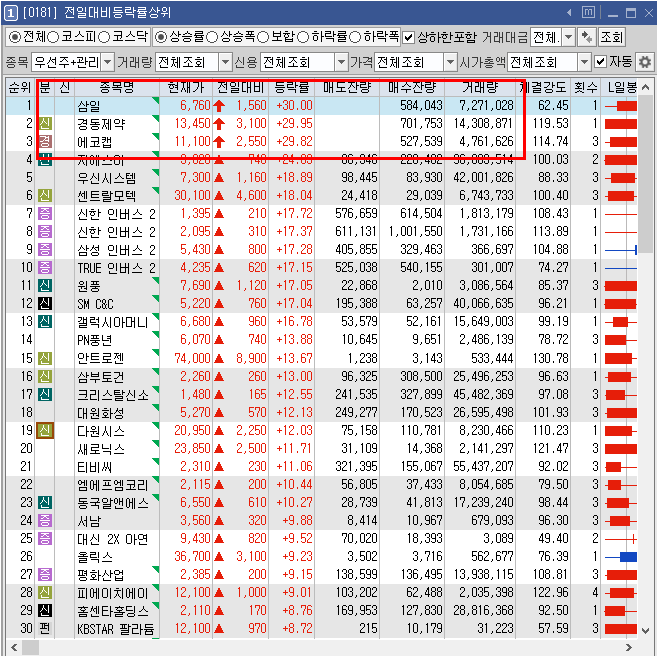Click the 신 badge on 안트로젠 row
657x656 pixels.
(x=45, y=358)
